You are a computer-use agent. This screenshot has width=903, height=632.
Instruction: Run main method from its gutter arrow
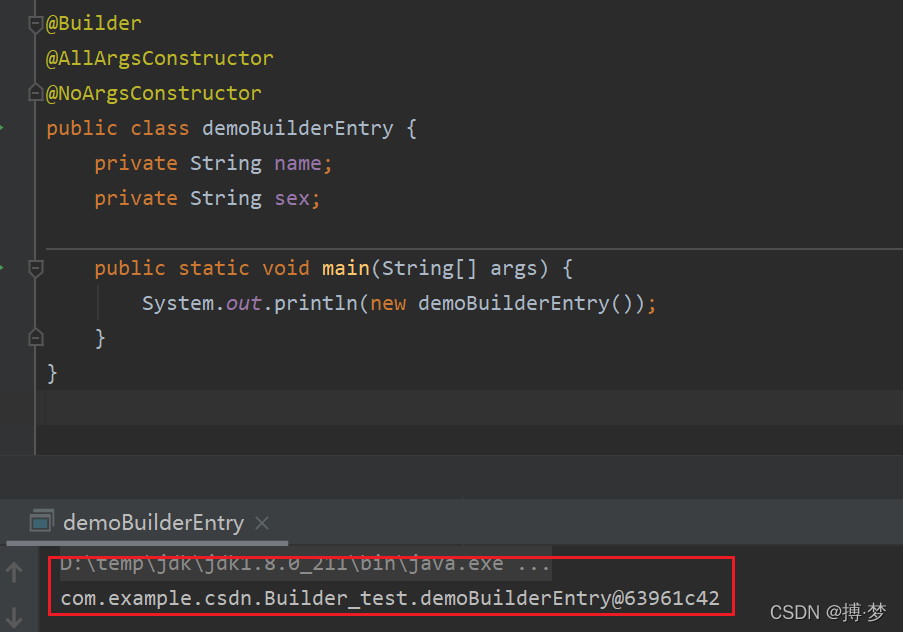(2, 268)
